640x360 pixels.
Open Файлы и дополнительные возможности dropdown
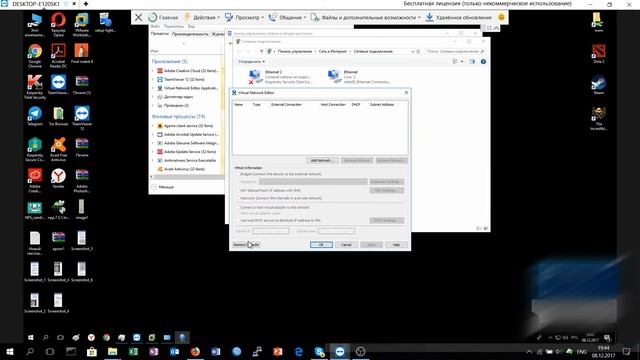coord(366,17)
